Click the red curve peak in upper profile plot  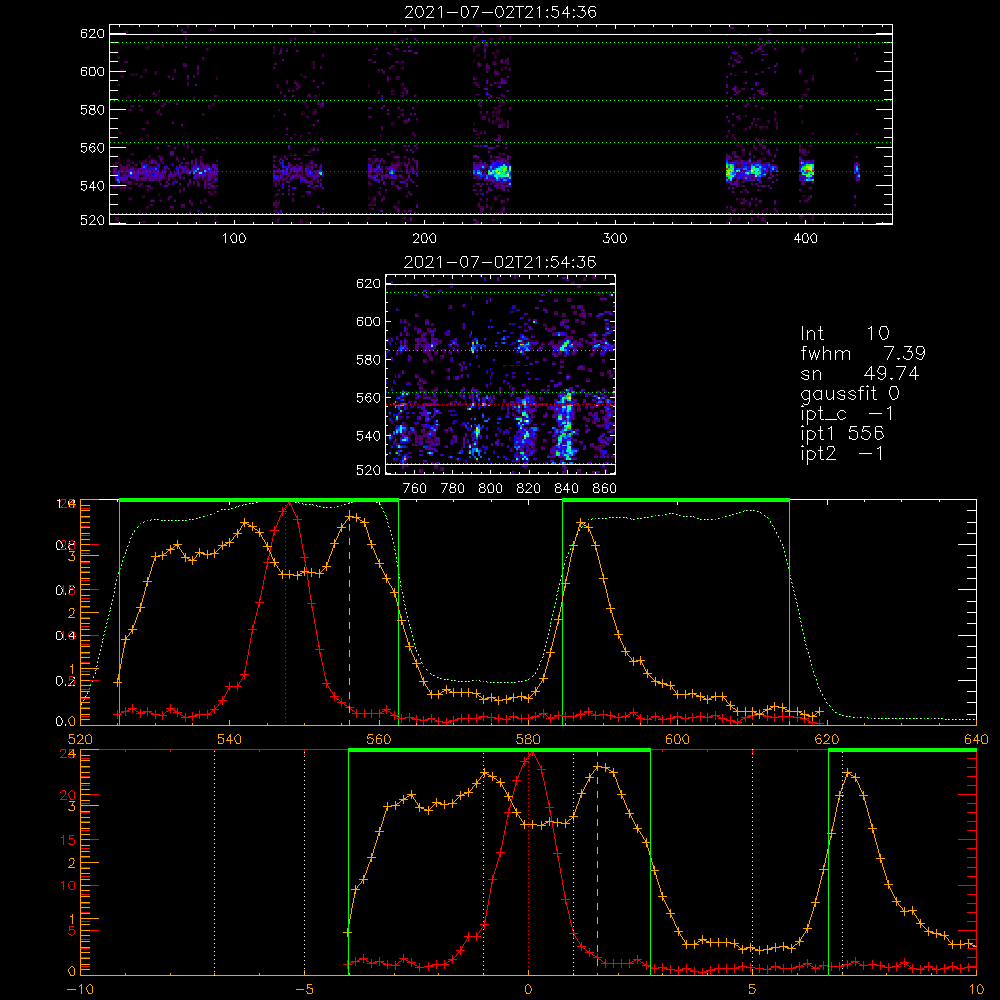(x=289, y=504)
